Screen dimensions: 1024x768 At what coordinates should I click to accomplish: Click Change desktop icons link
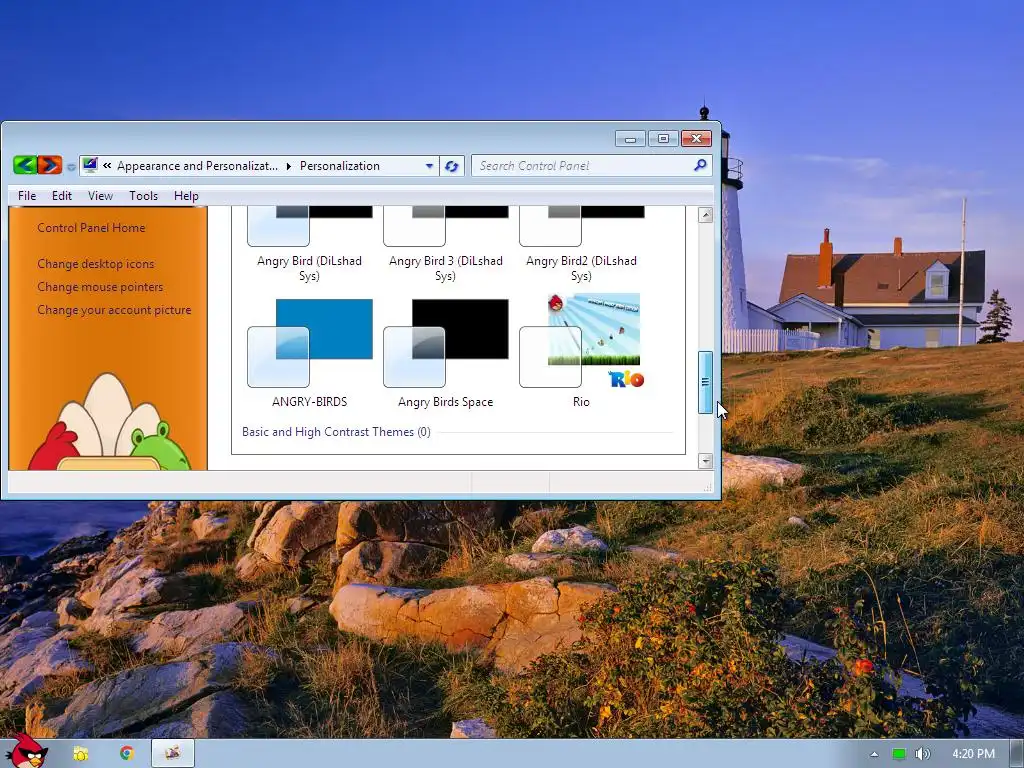click(96, 264)
